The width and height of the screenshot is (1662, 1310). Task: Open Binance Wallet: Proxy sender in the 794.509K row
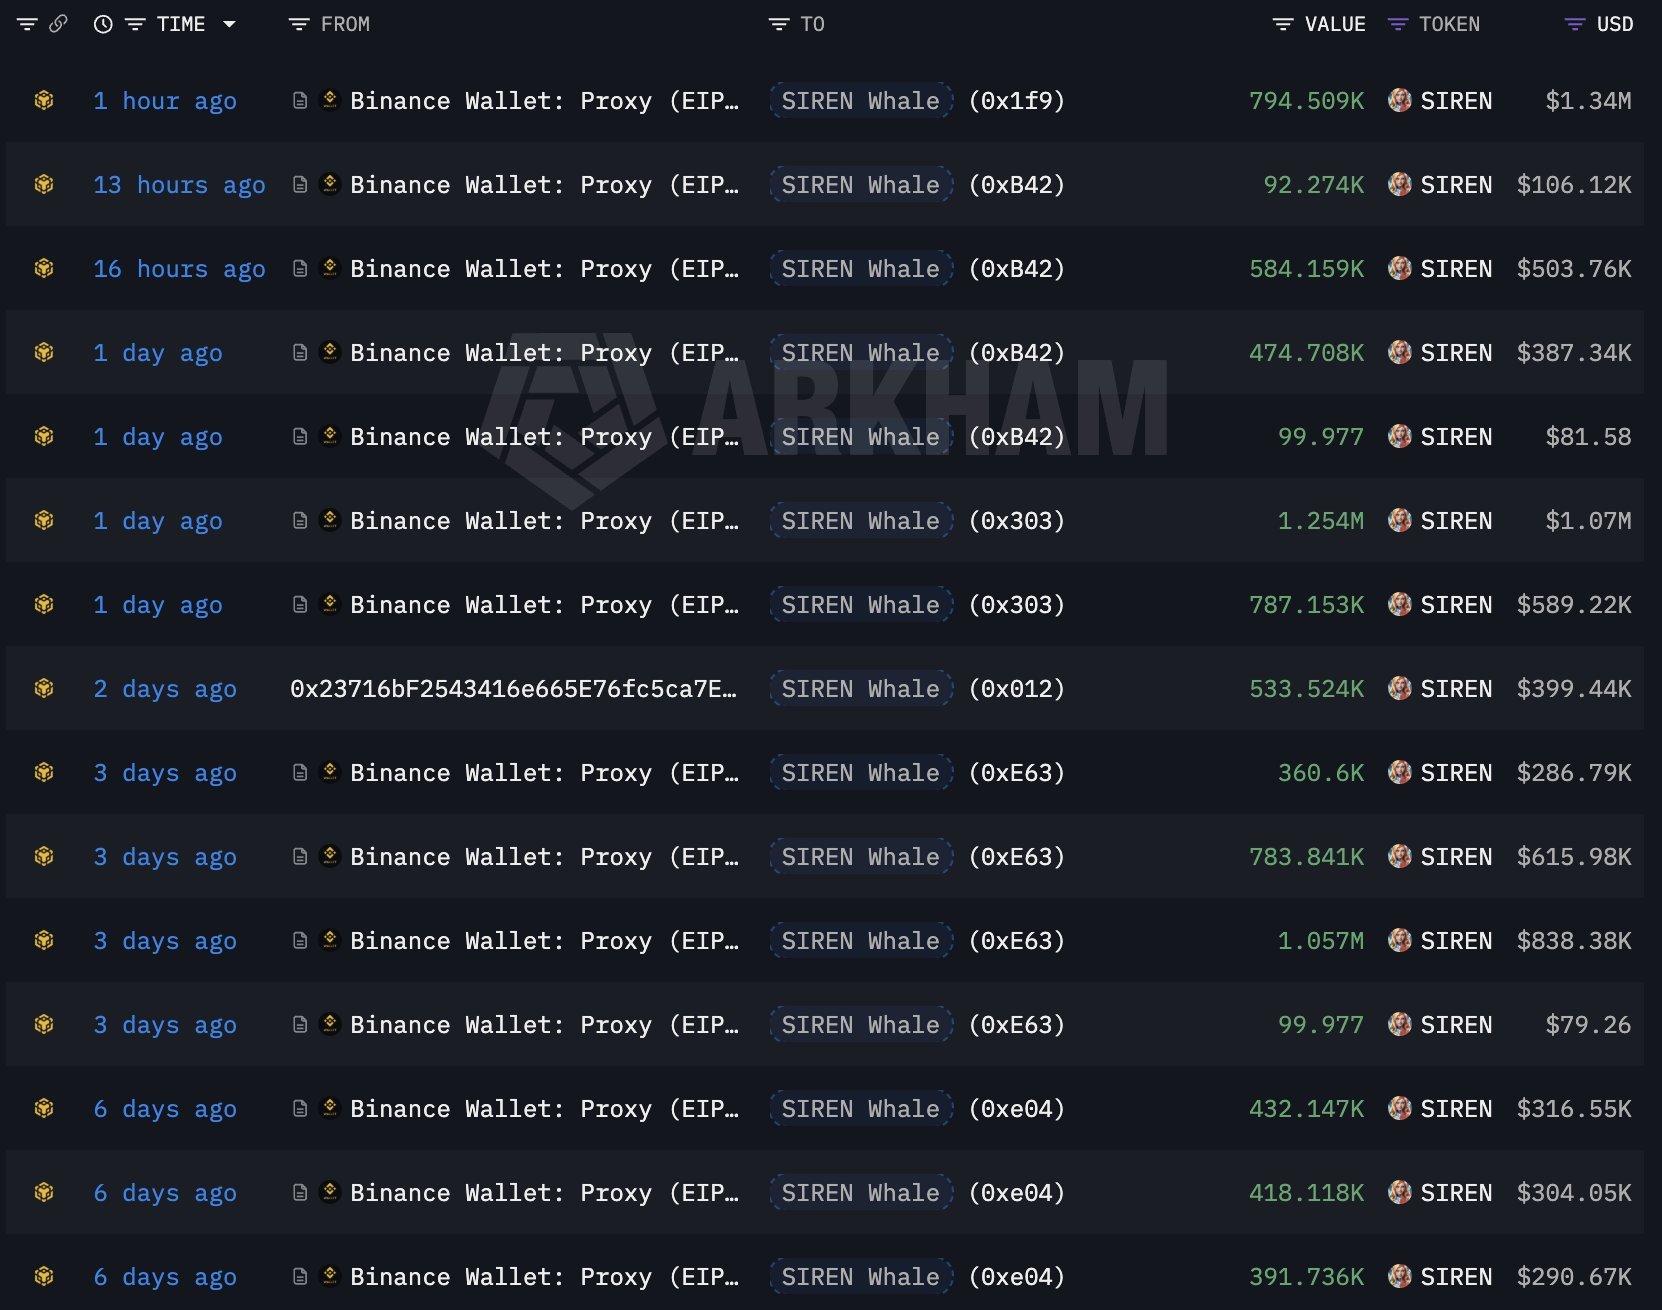point(544,101)
